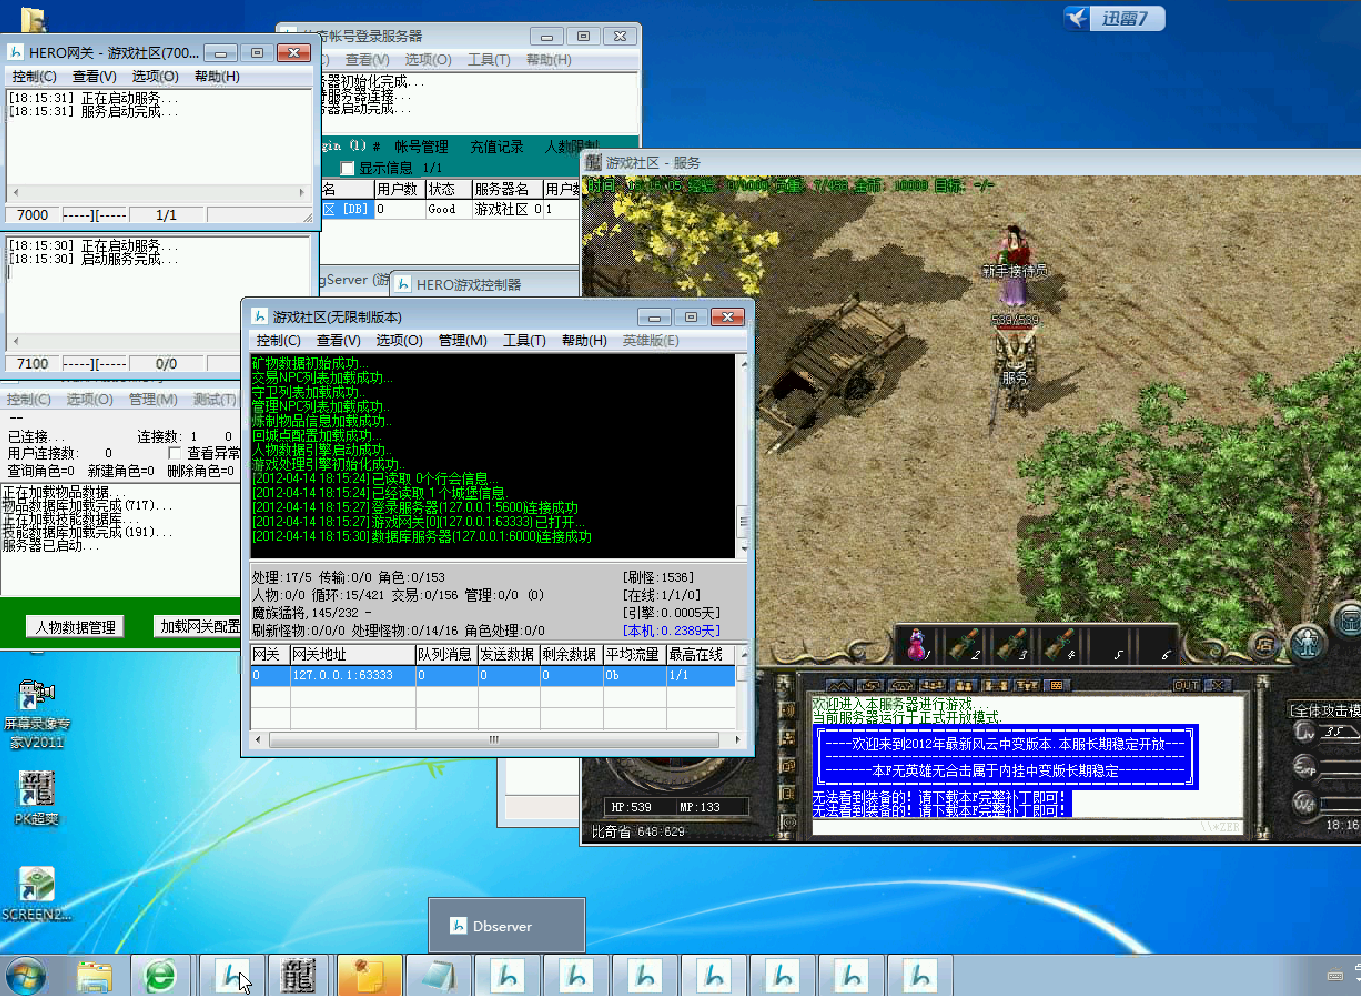Toggle the 显示信息 checkbox in login server
Screen dimensions: 1361x996
point(347,168)
